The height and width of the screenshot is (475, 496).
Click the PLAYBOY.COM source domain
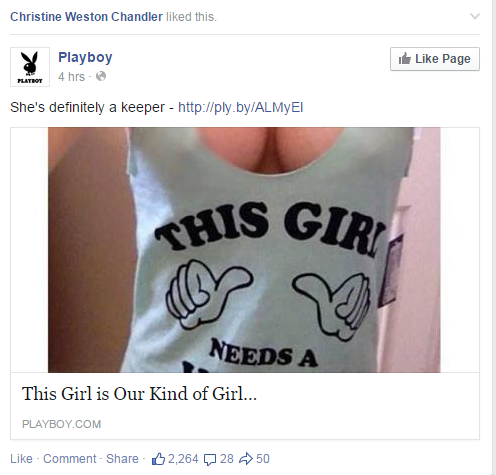tap(62, 424)
